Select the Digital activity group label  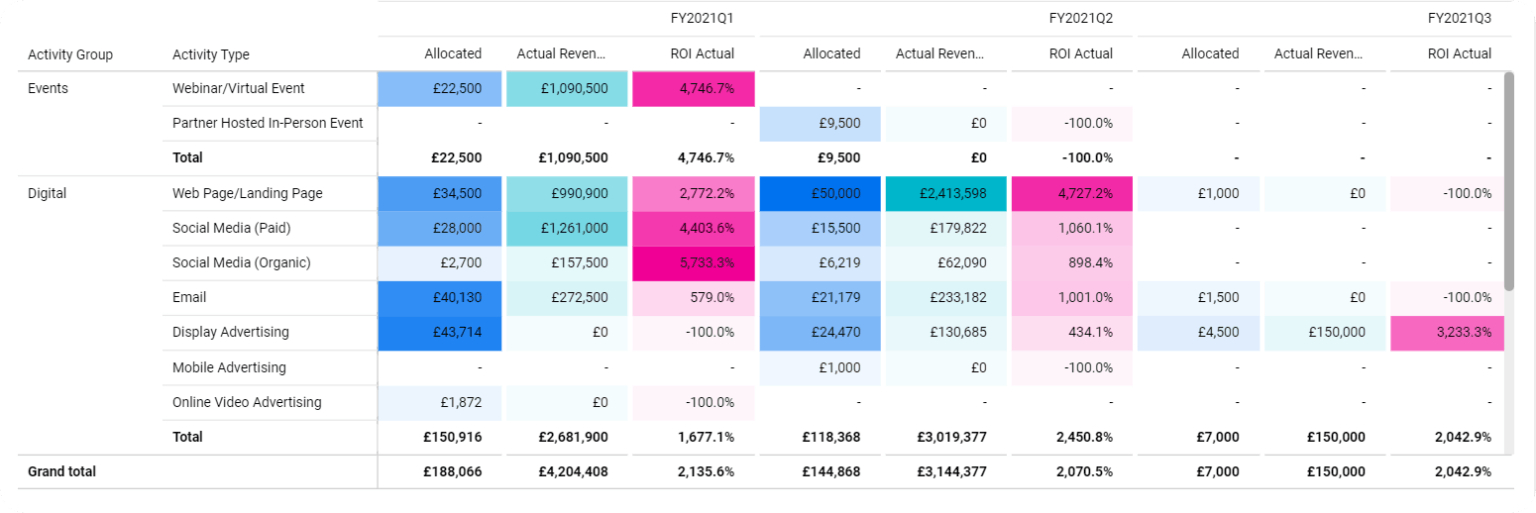click(x=47, y=193)
